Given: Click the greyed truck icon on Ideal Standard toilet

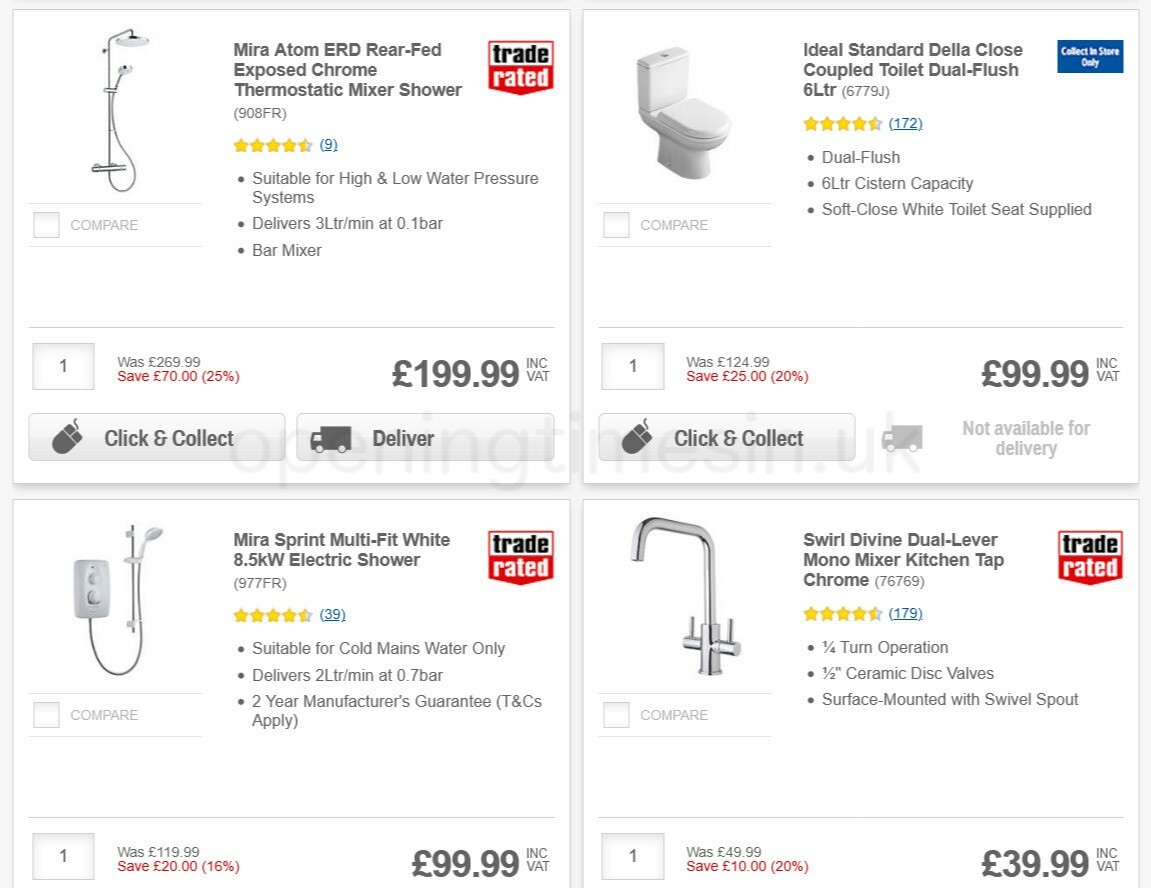Looking at the screenshot, I should pos(901,438).
